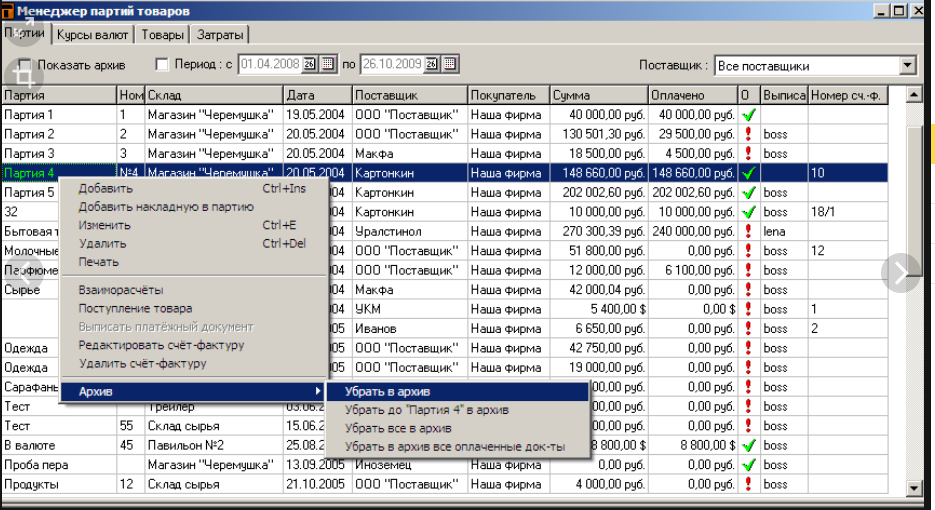Click red exclamation status in Партия 3 row
Image resolution: width=935 pixels, height=510 pixels.
(747, 154)
